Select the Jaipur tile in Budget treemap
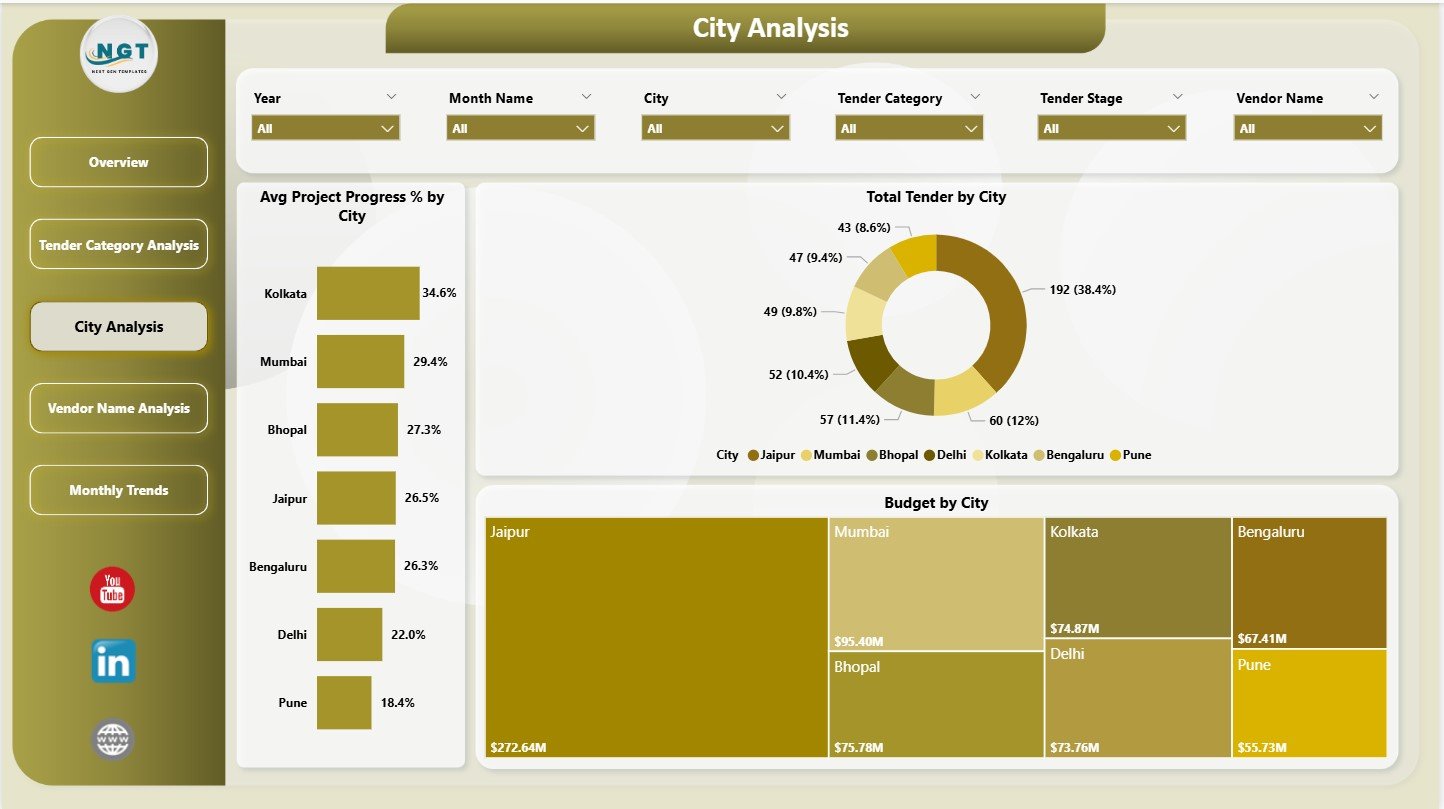Viewport: 1444px width, 809px height. tap(656, 637)
